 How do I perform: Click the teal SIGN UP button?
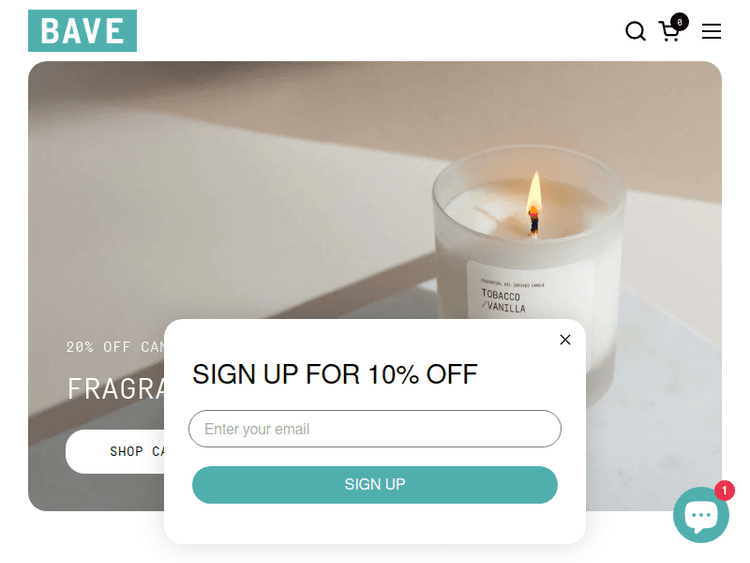click(x=375, y=485)
